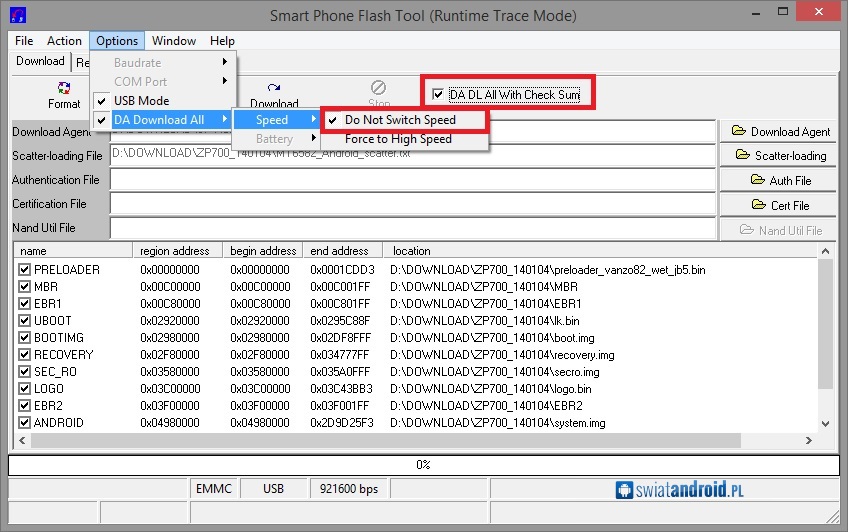Click the Format toolbar icon

pos(64,95)
